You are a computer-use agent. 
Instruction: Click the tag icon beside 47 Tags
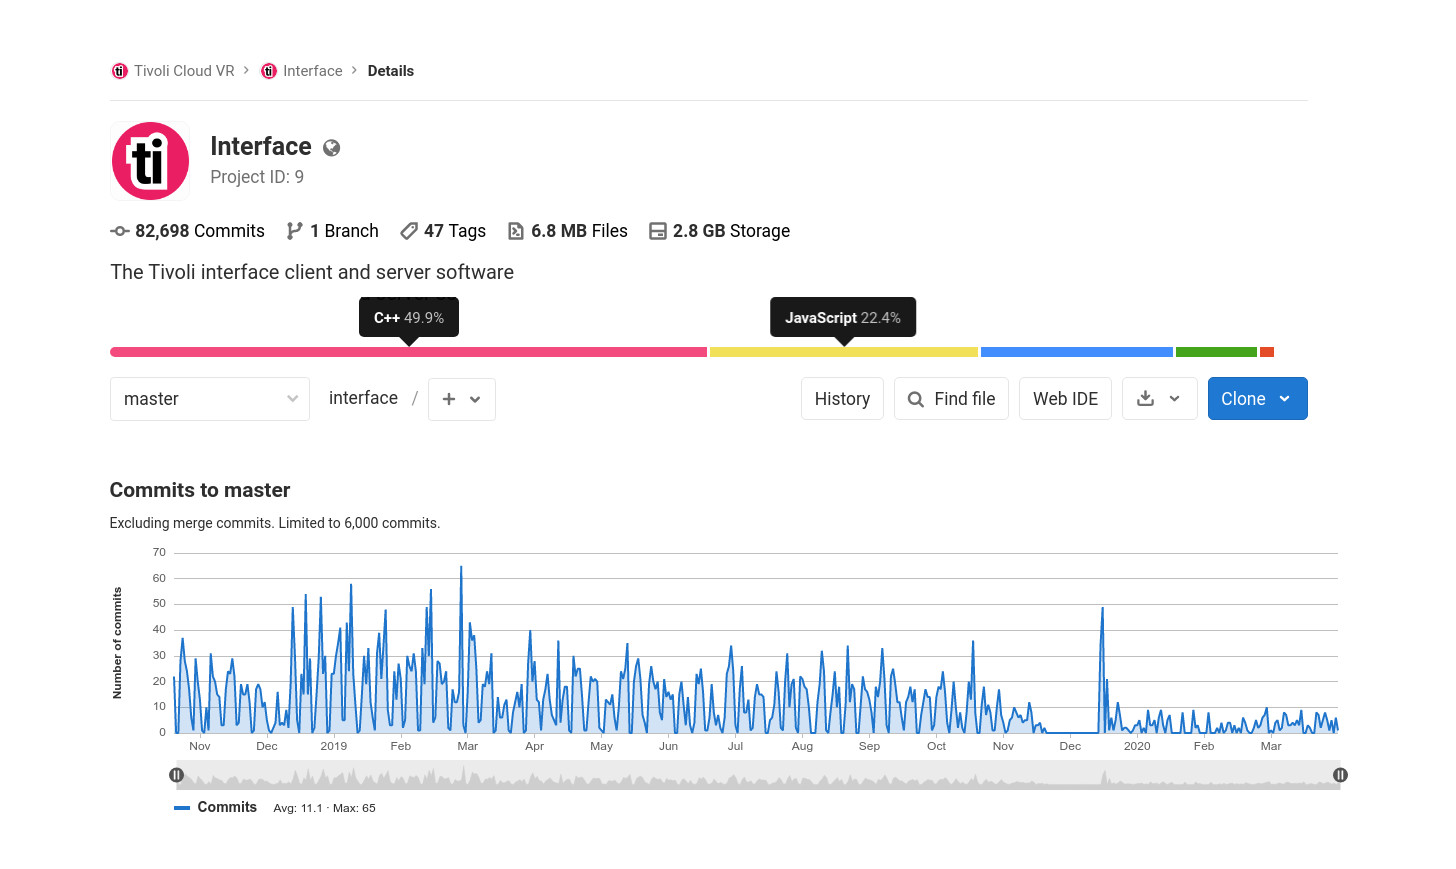(x=408, y=231)
